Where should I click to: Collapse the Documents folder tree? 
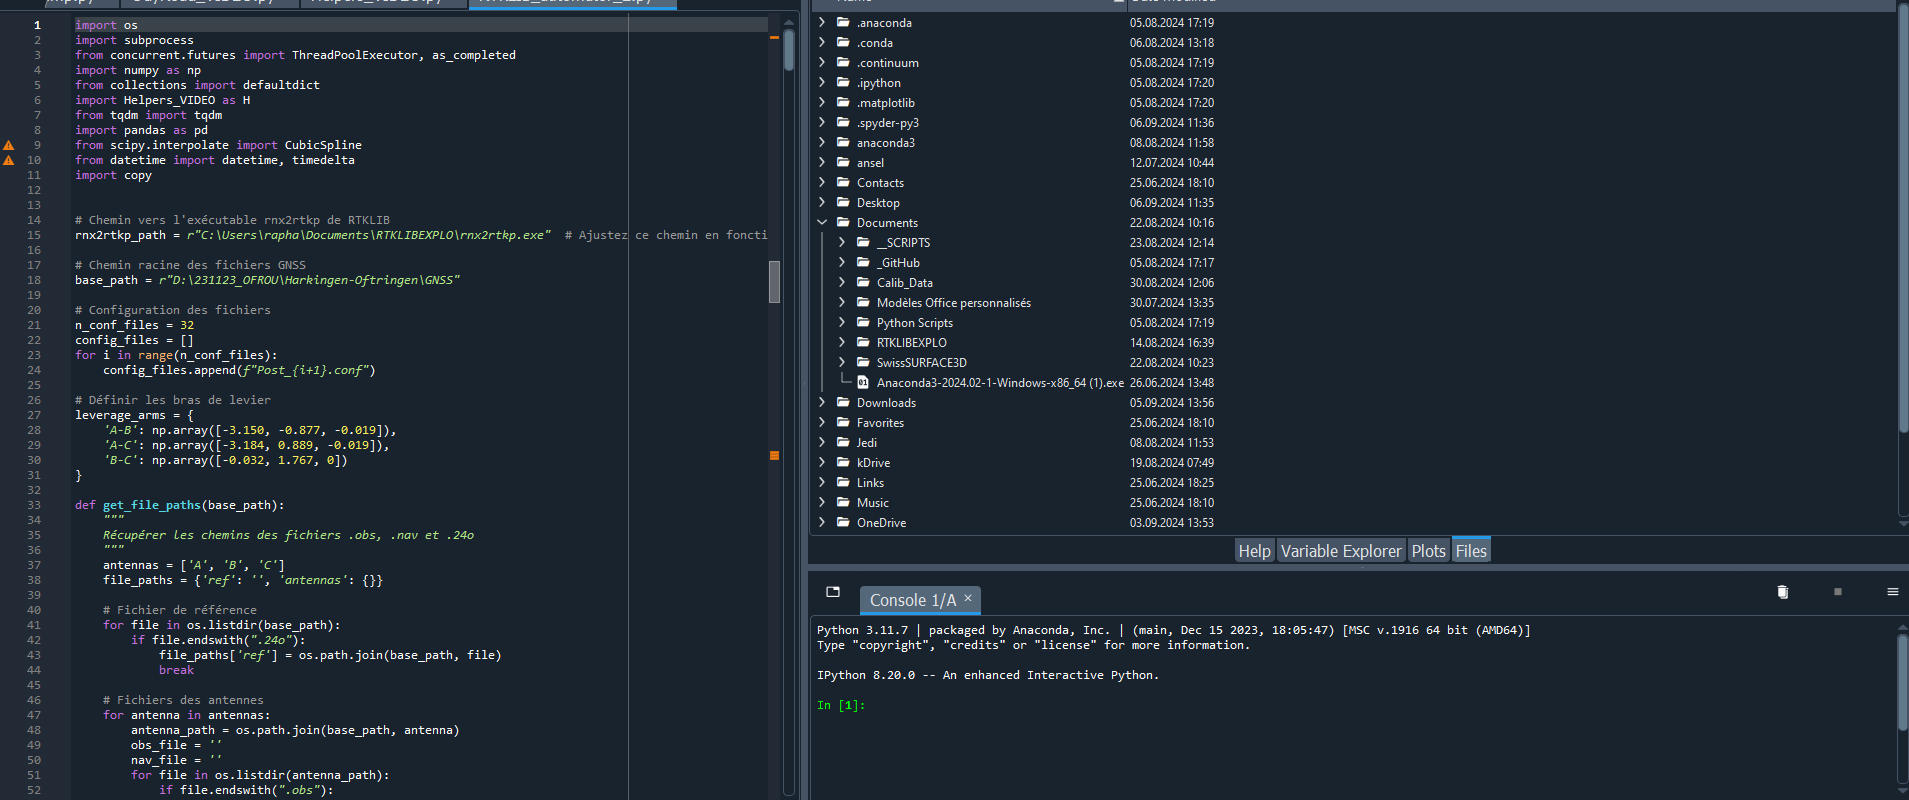822,223
